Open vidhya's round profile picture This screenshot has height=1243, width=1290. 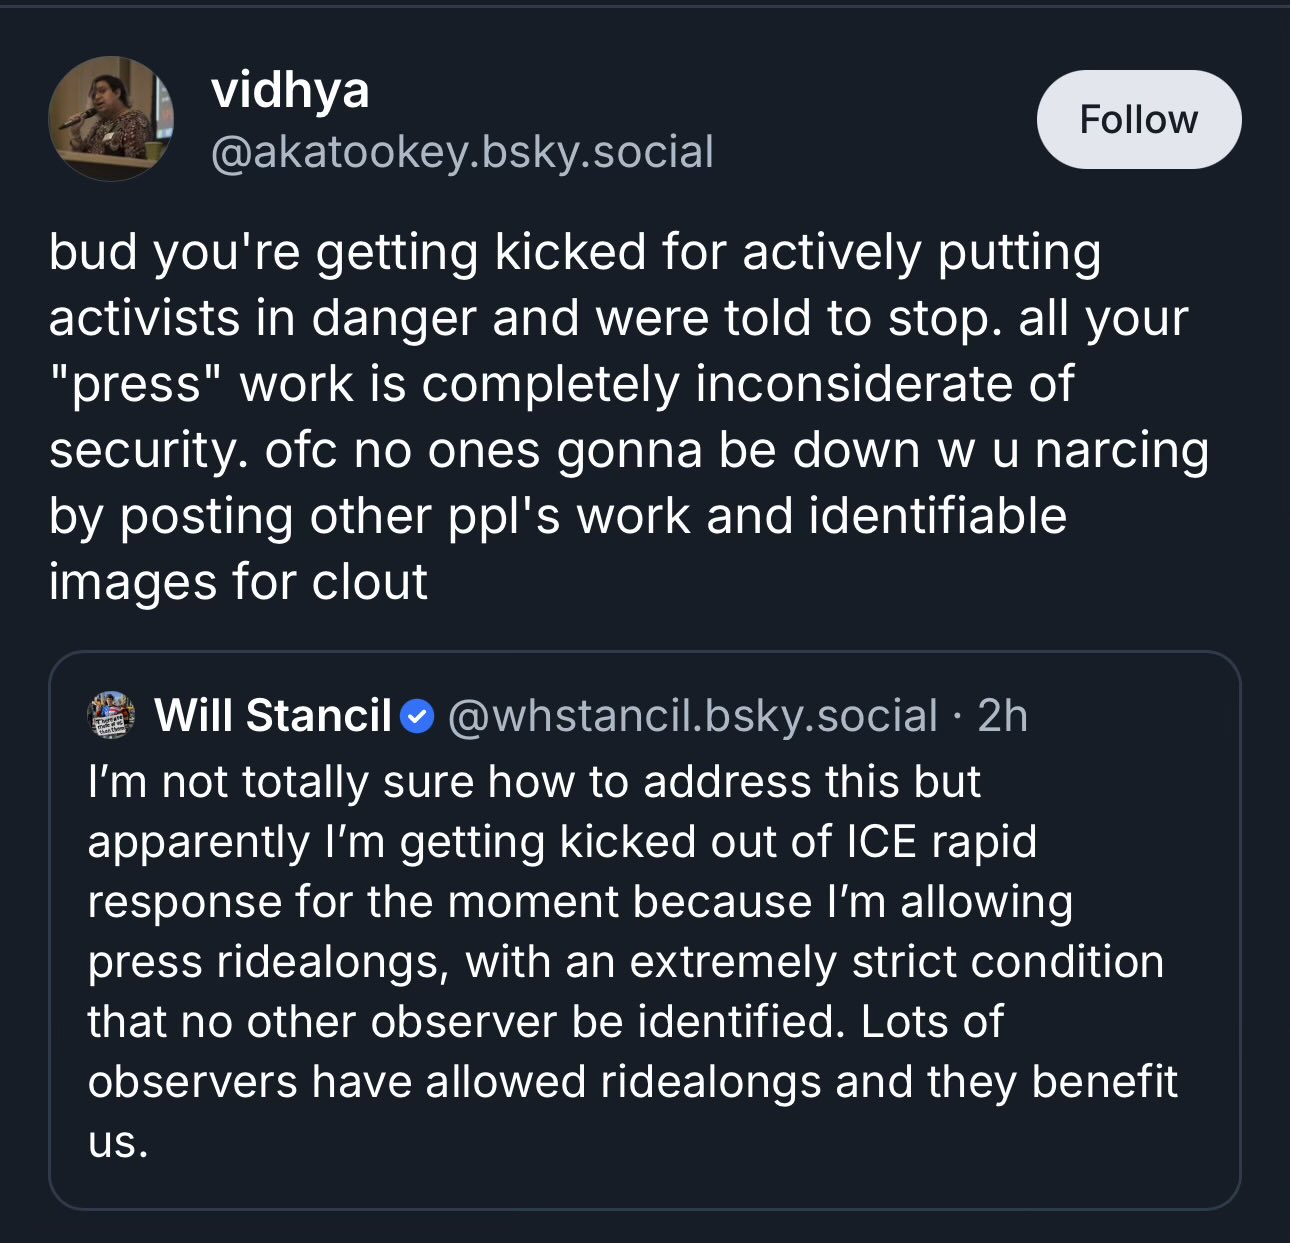pyautogui.click(x=111, y=118)
